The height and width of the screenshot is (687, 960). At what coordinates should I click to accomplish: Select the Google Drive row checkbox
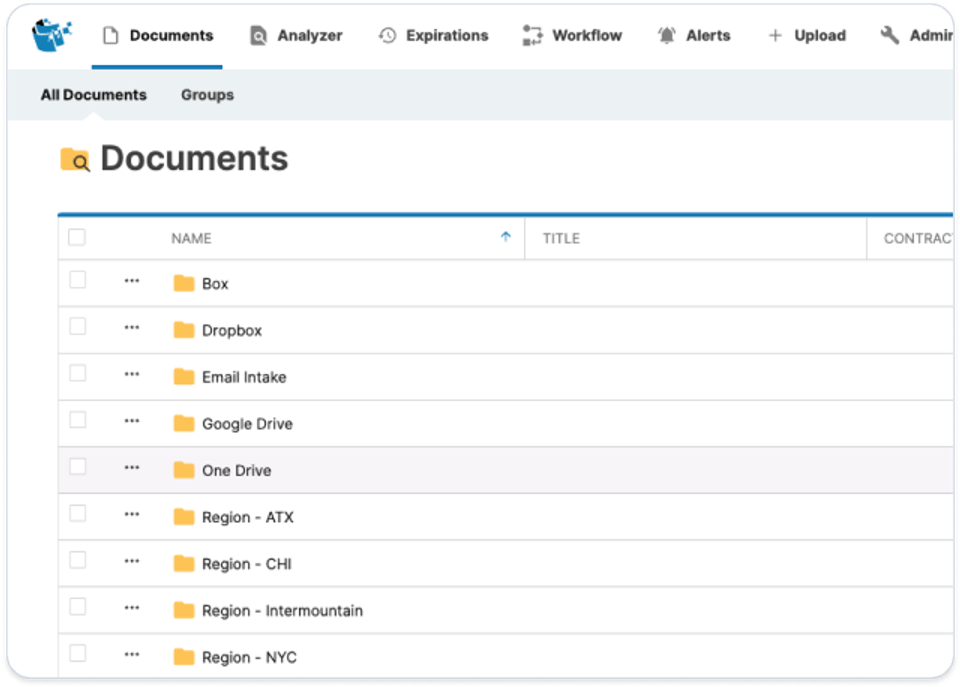click(x=77, y=420)
